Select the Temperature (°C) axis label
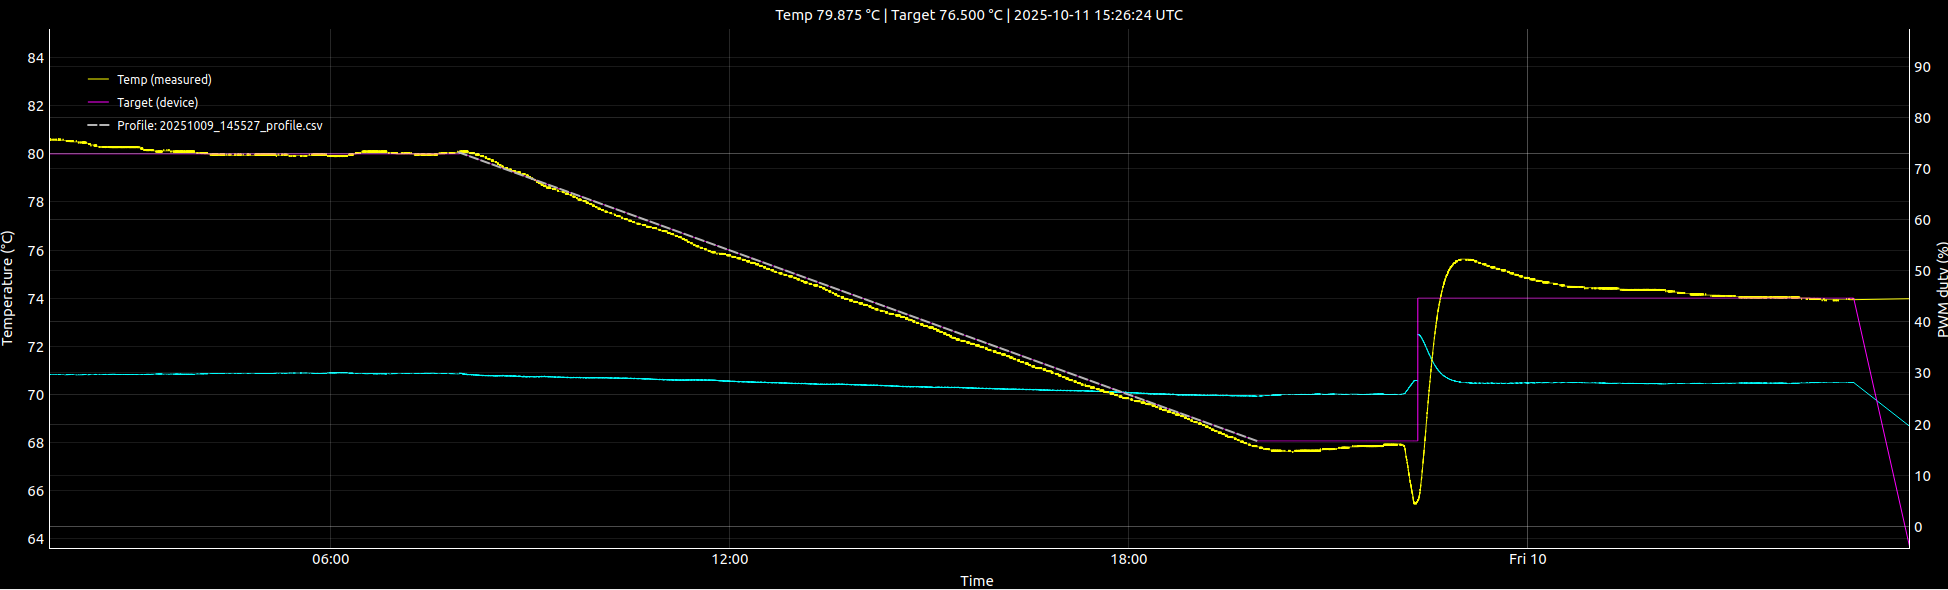Image resolution: width=1948 pixels, height=590 pixels. coord(8,288)
